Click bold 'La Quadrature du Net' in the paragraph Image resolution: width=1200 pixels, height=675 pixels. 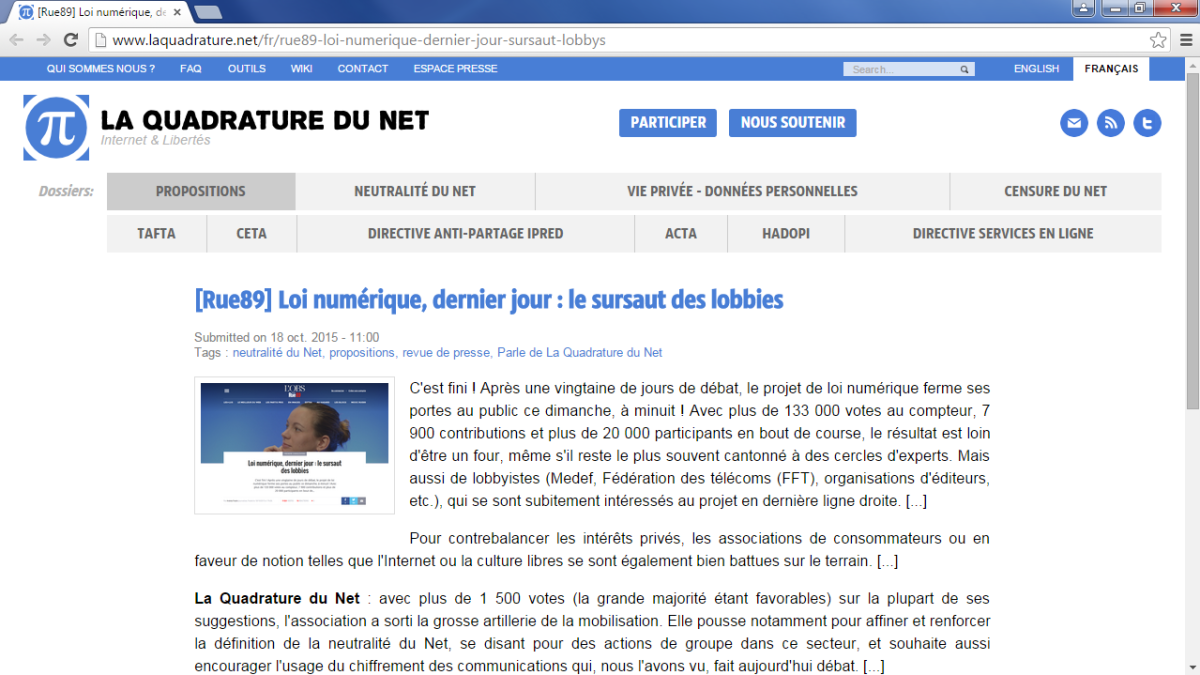pyautogui.click(x=277, y=599)
